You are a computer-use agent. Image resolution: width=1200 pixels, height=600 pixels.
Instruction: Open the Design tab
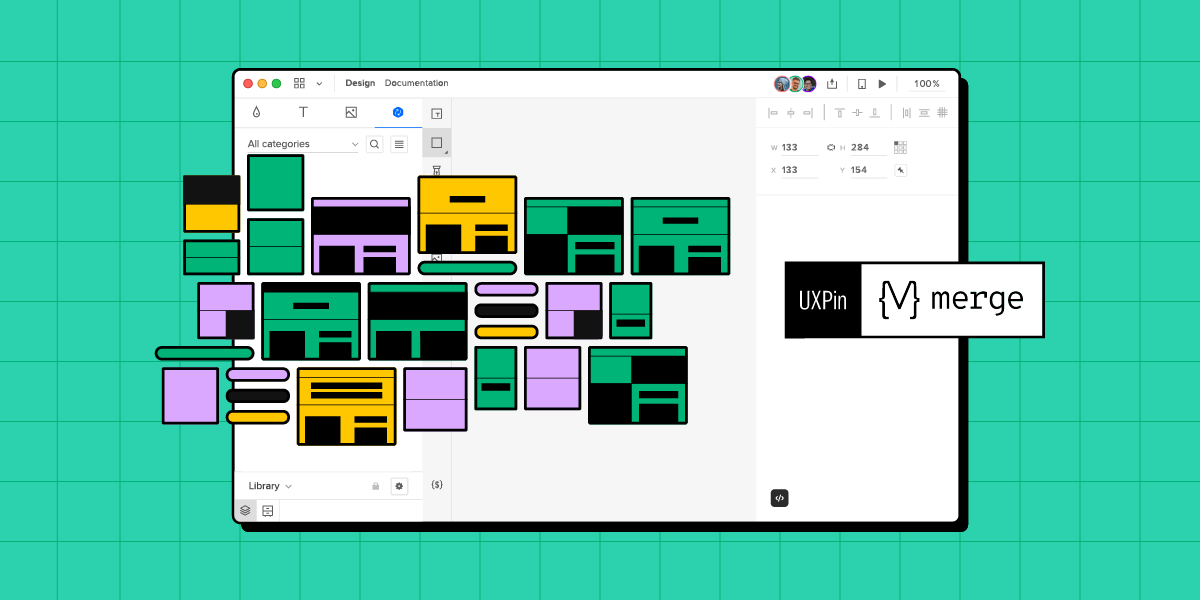[x=360, y=83]
